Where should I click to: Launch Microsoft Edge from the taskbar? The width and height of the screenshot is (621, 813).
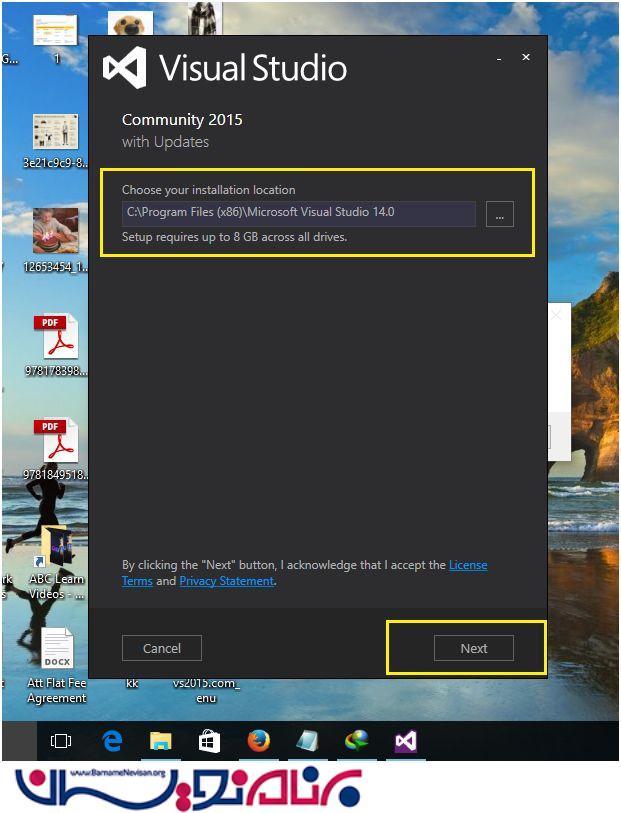pos(111,741)
